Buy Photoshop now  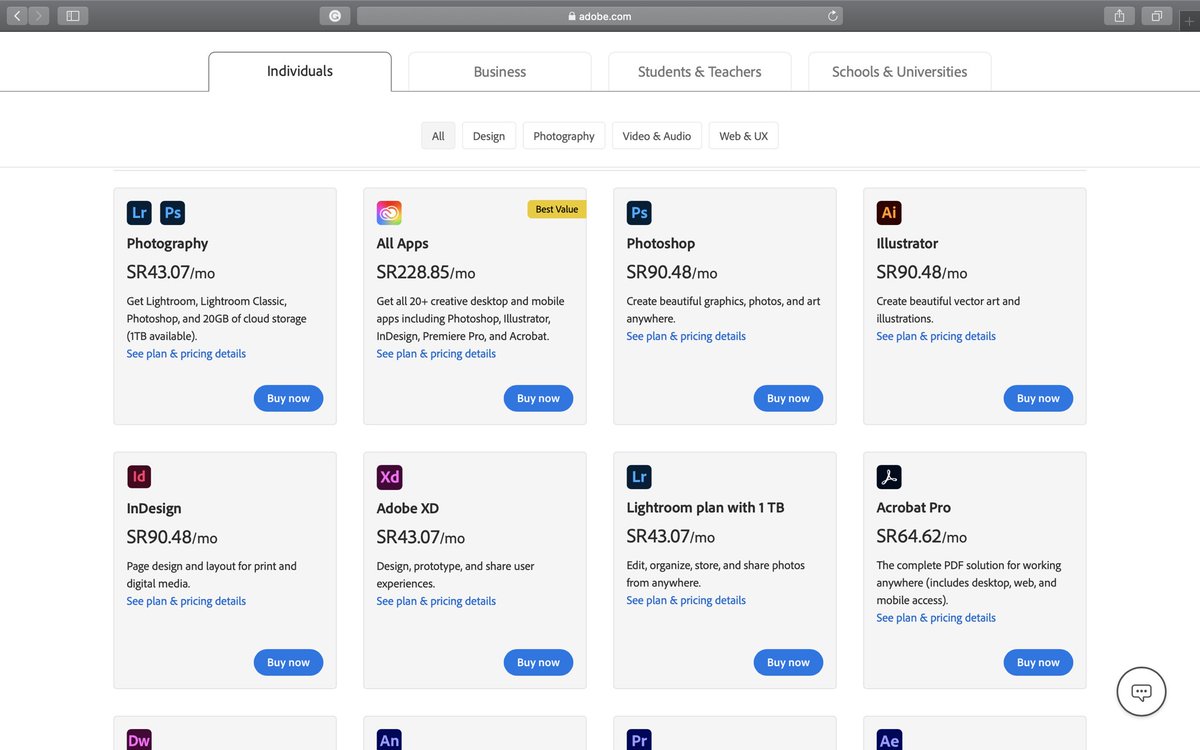788,398
